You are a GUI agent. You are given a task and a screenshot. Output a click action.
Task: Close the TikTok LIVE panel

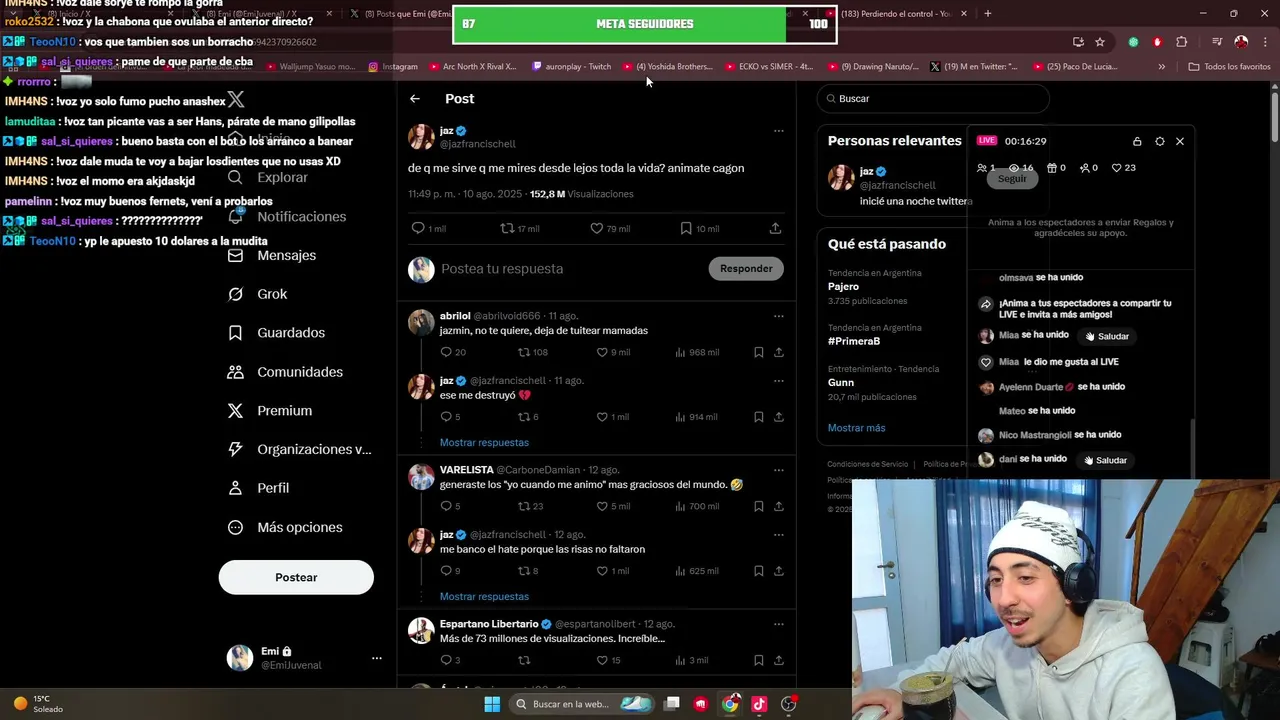click(1180, 141)
